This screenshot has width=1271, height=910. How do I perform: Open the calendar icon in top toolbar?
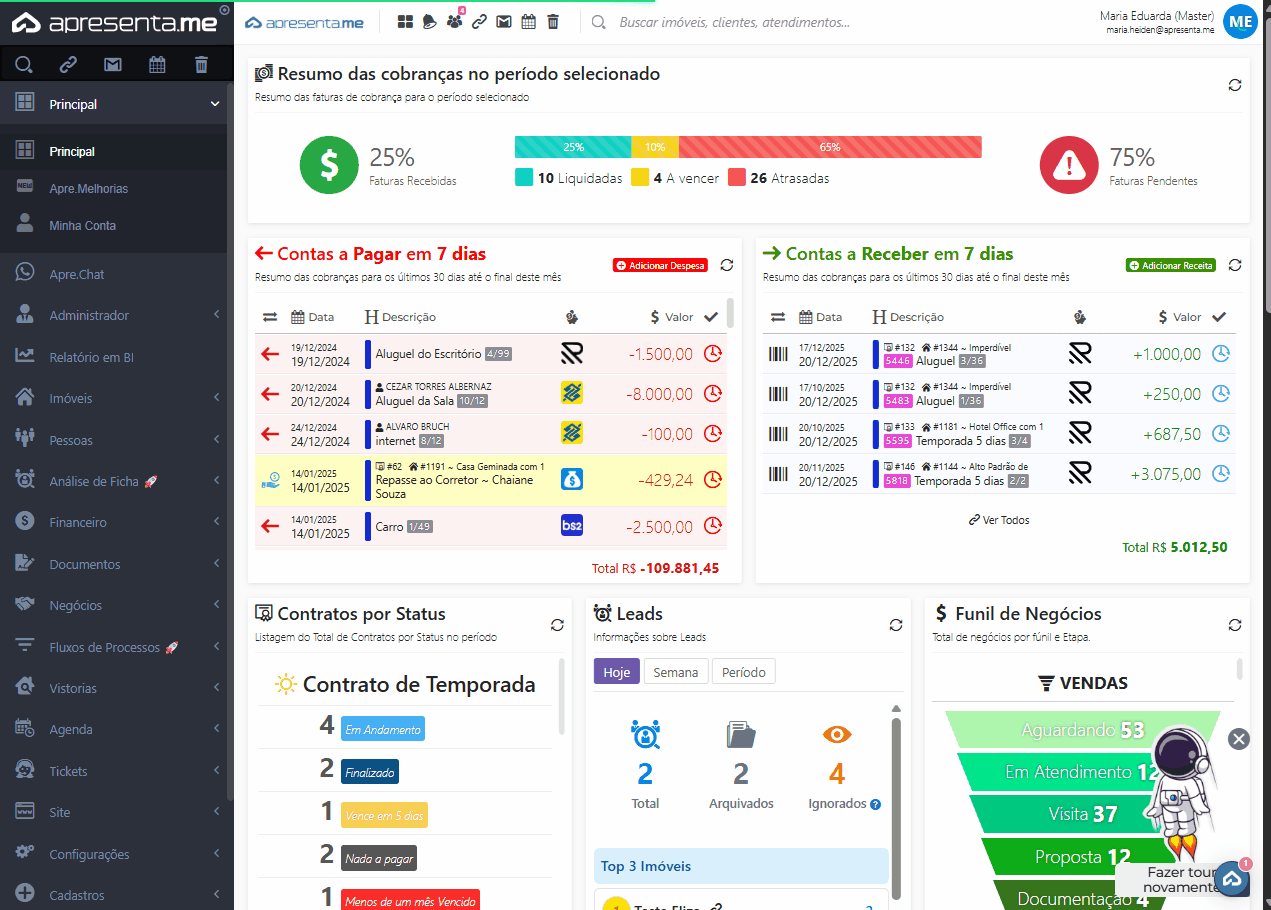tap(529, 22)
